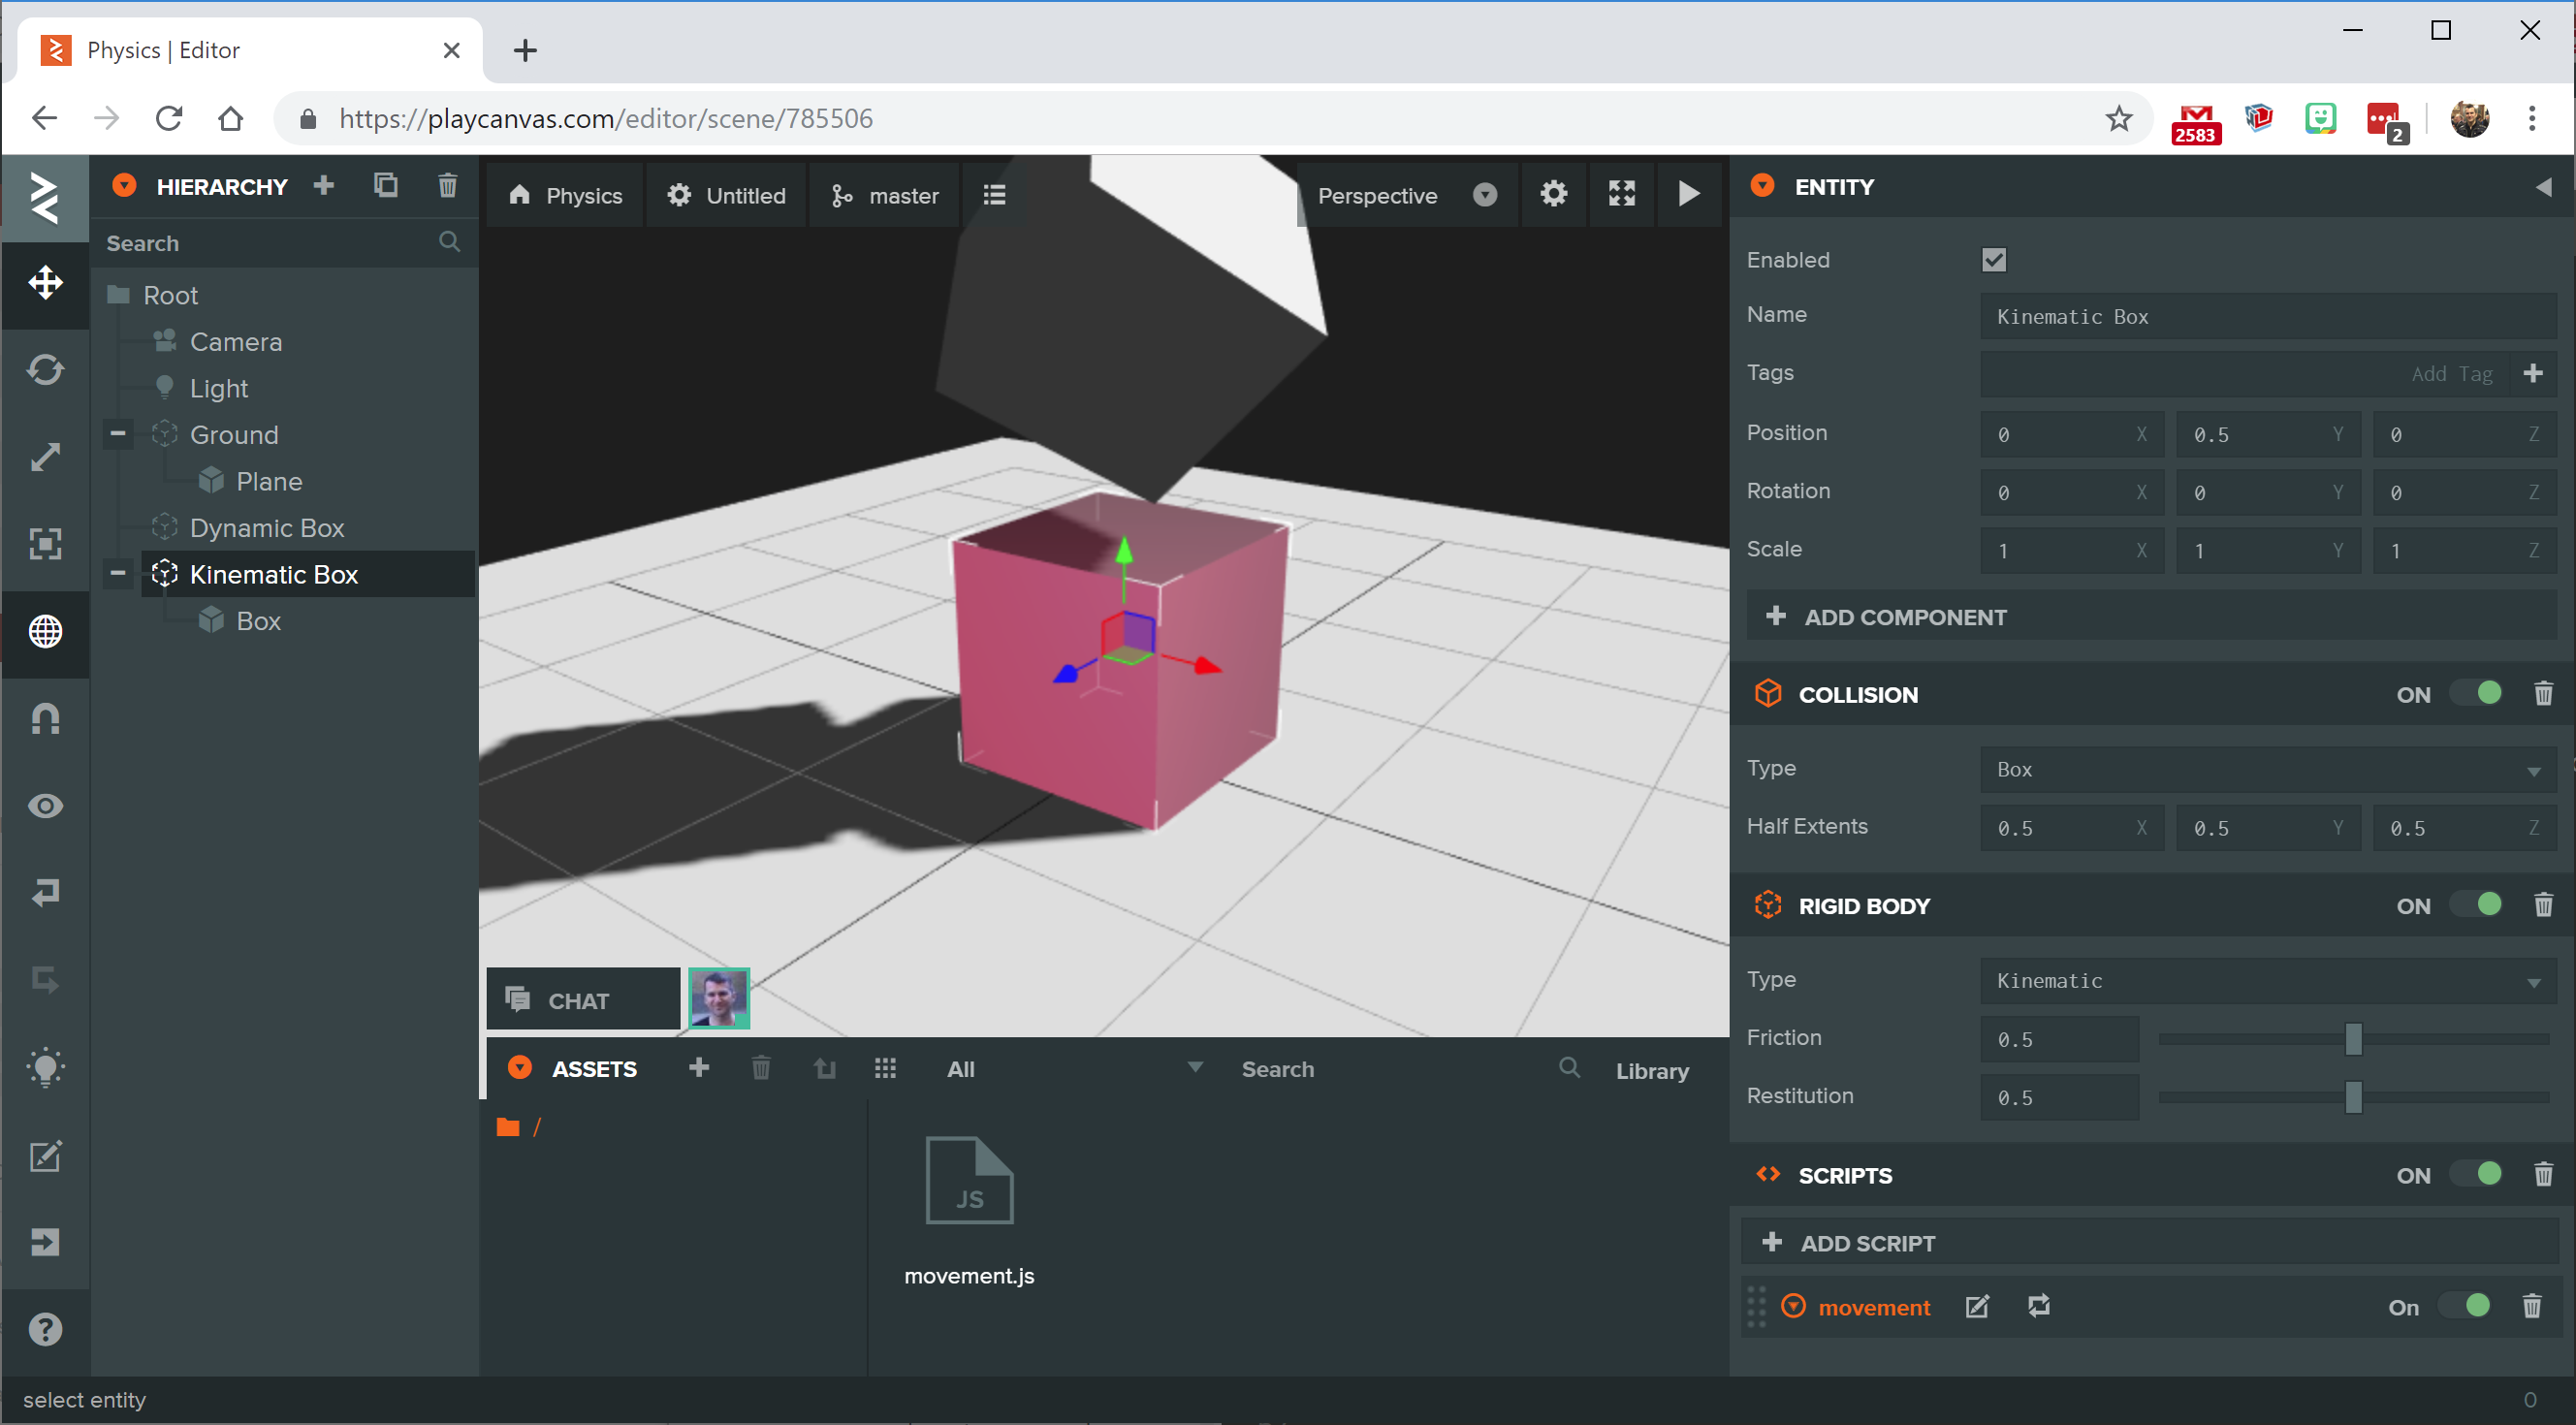
Task: Select Camera entity in hierarchy
Action: point(236,342)
